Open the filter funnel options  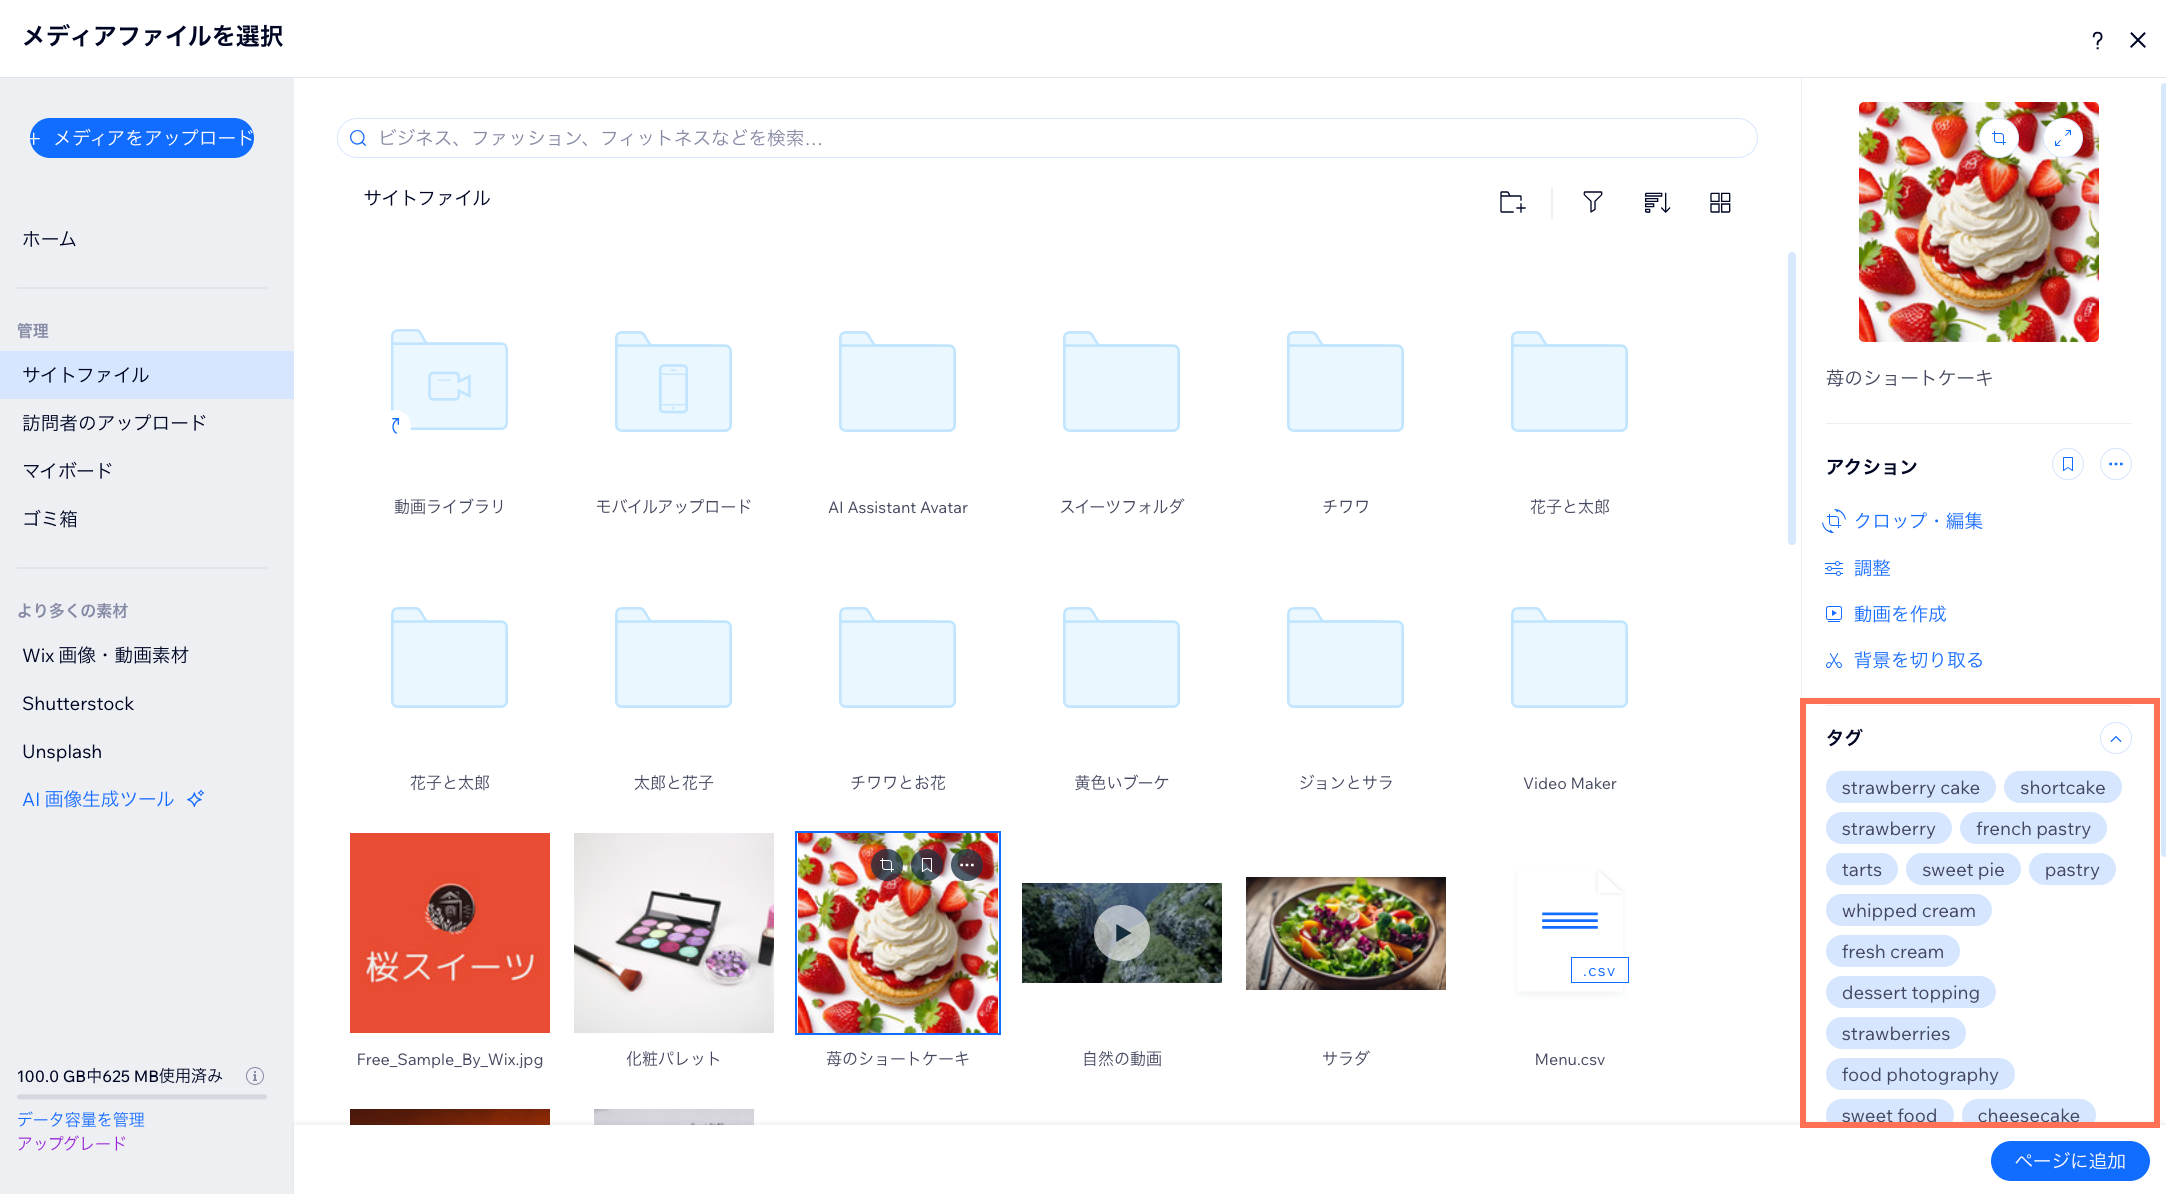coord(1592,202)
